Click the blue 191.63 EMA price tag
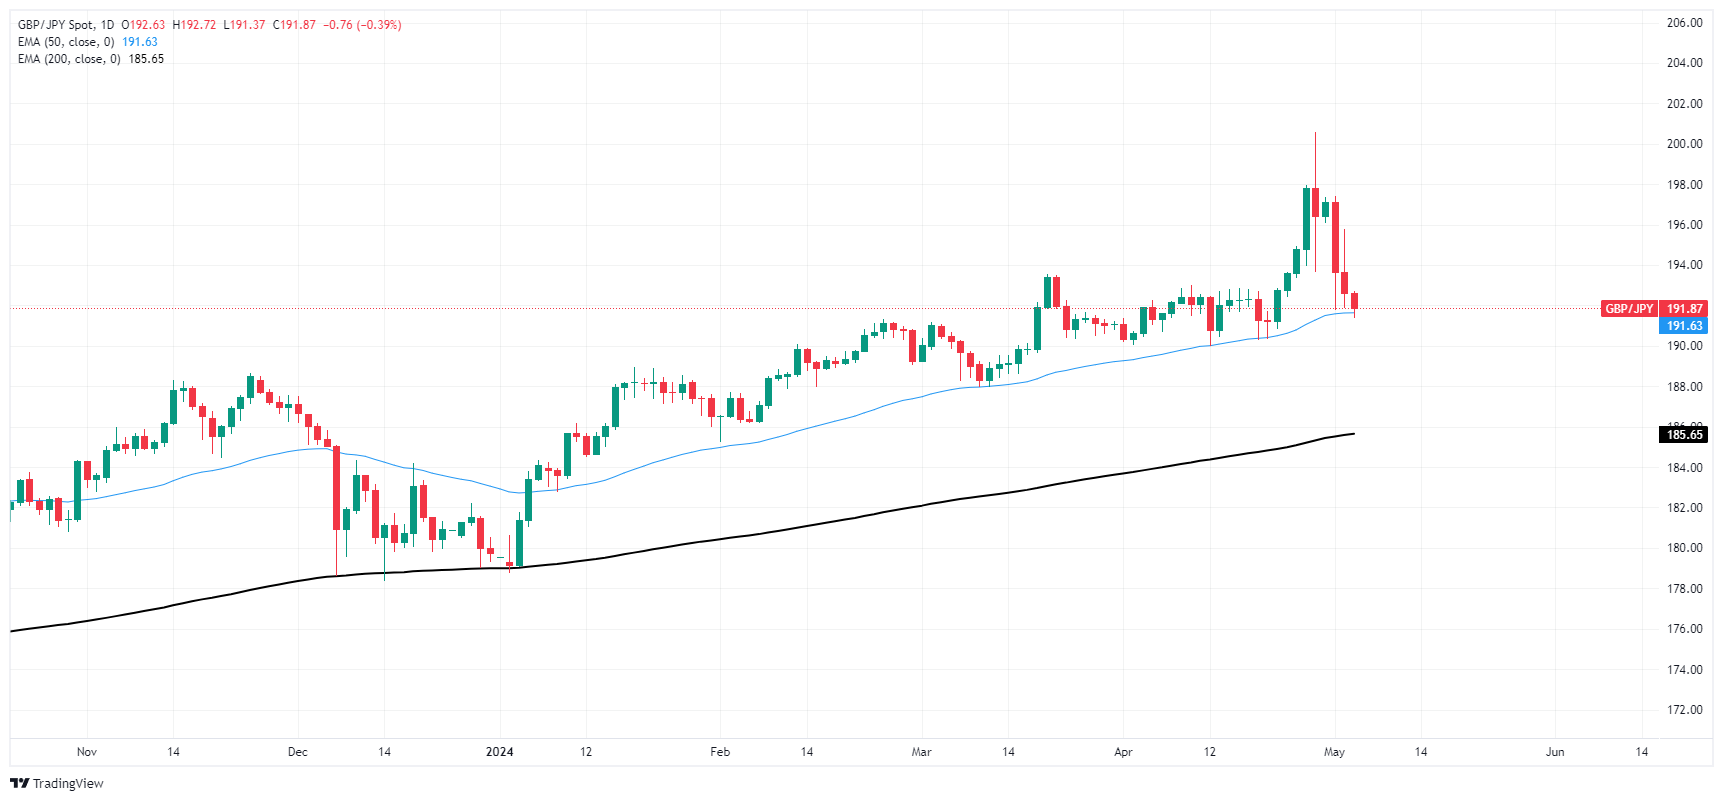Image resolution: width=1723 pixels, height=801 pixels. 1683,326
